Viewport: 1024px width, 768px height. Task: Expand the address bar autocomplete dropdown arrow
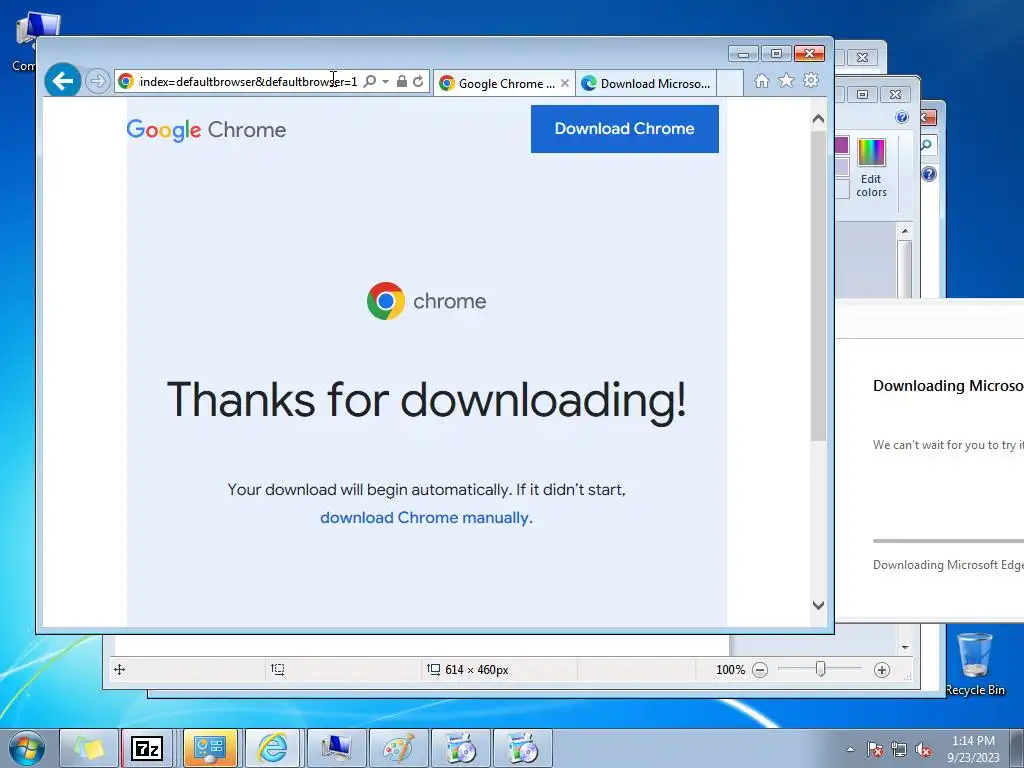click(385, 81)
